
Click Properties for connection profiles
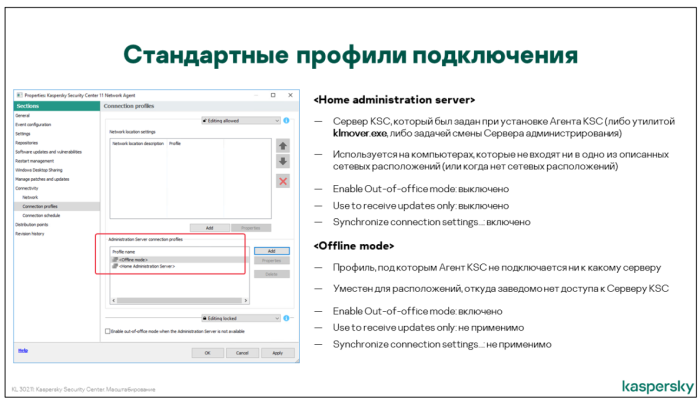pos(271,260)
